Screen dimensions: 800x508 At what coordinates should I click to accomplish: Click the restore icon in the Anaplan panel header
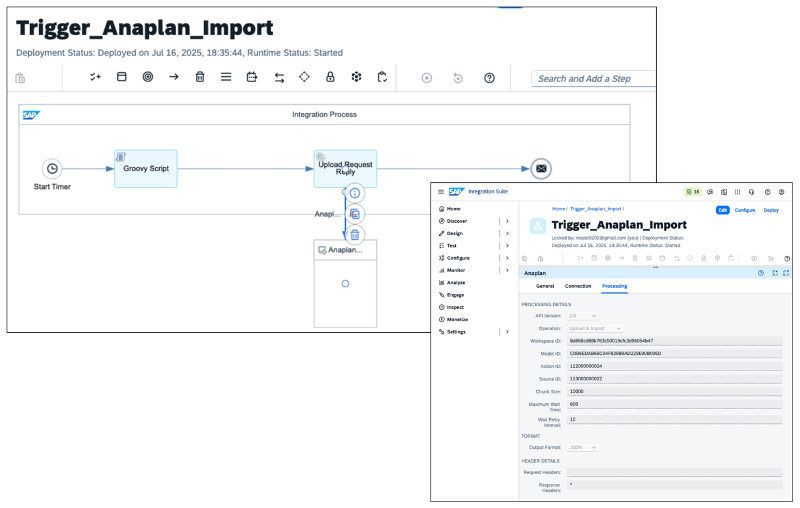[775, 273]
